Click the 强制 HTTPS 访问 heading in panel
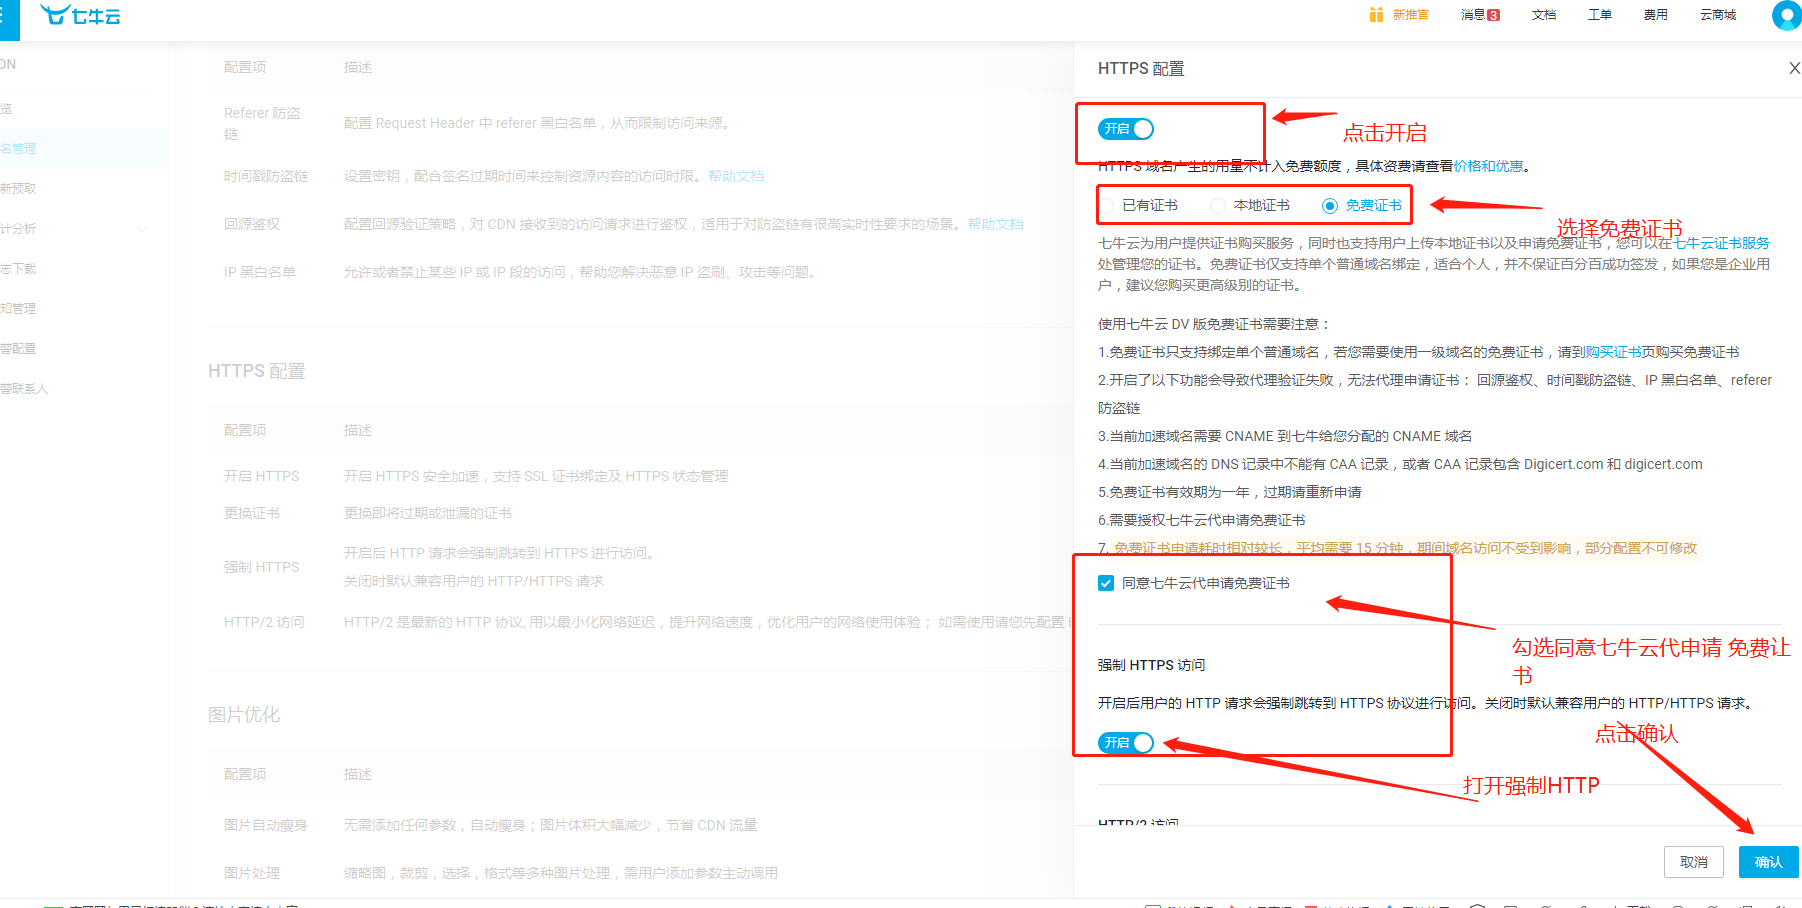Image resolution: width=1802 pixels, height=908 pixels. coord(1151,665)
